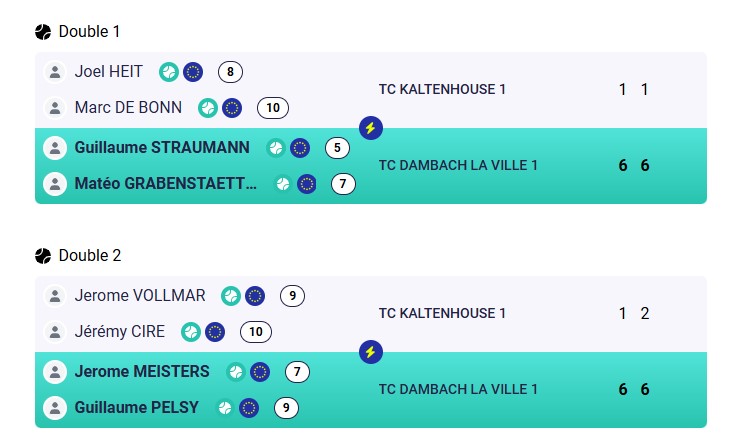Select ranking badge 5 next to Guillaume STRAUMANN
This screenshot has height=447, width=747.
337,148
